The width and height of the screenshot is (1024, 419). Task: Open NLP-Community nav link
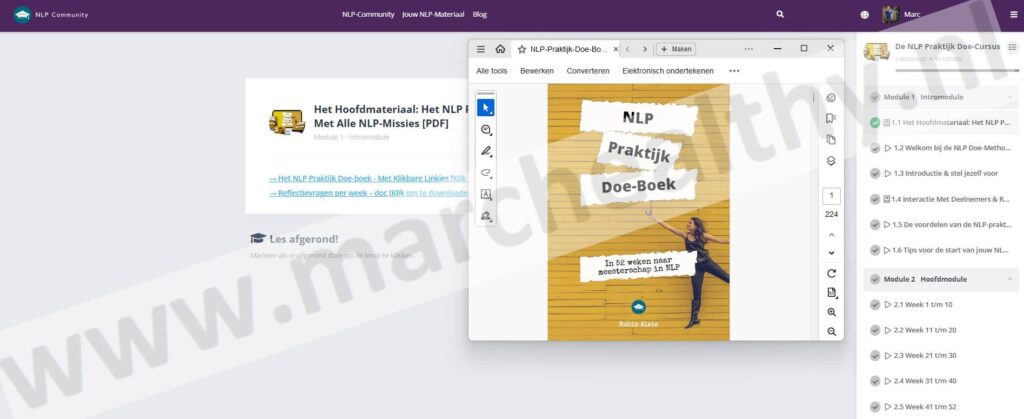(368, 14)
